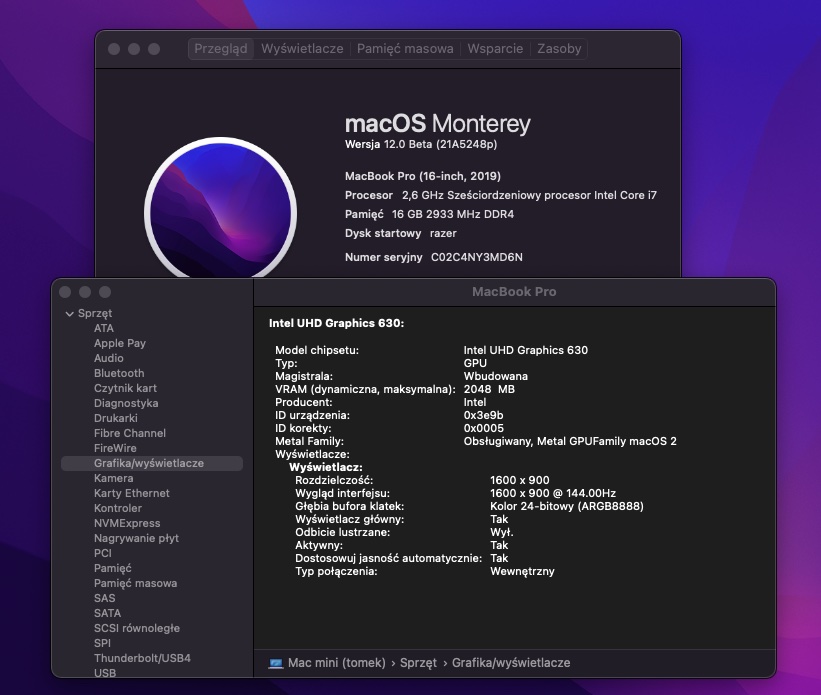Select USB in the sidebar
This screenshot has width=821, height=695.
(105, 673)
